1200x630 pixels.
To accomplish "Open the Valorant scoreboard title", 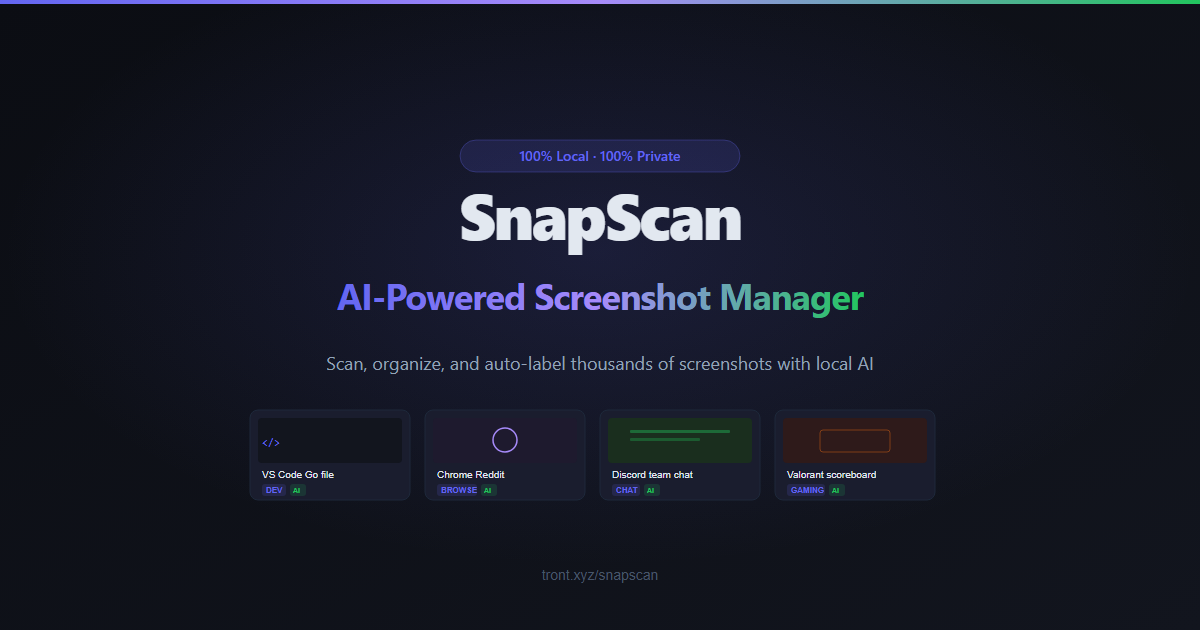I will pyautogui.click(x=832, y=474).
